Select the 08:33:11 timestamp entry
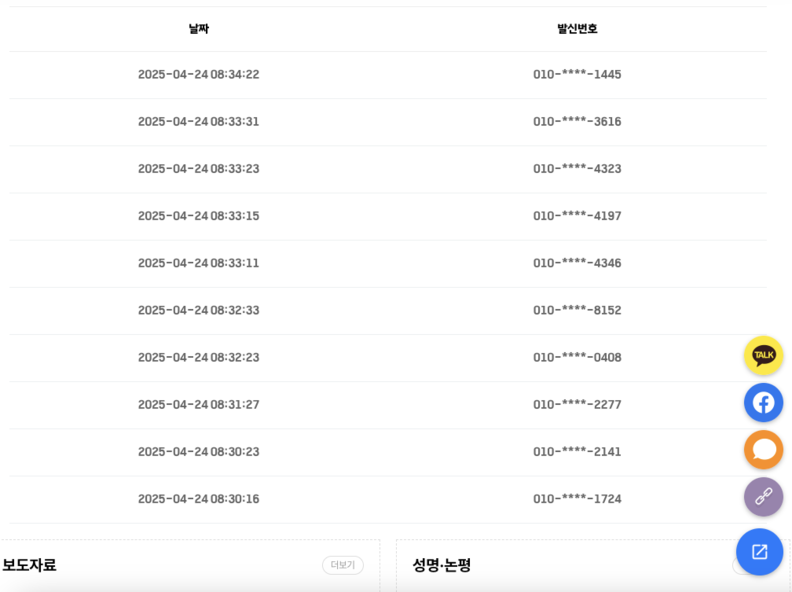This screenshot has height=592, width=792. coord(198,262)
